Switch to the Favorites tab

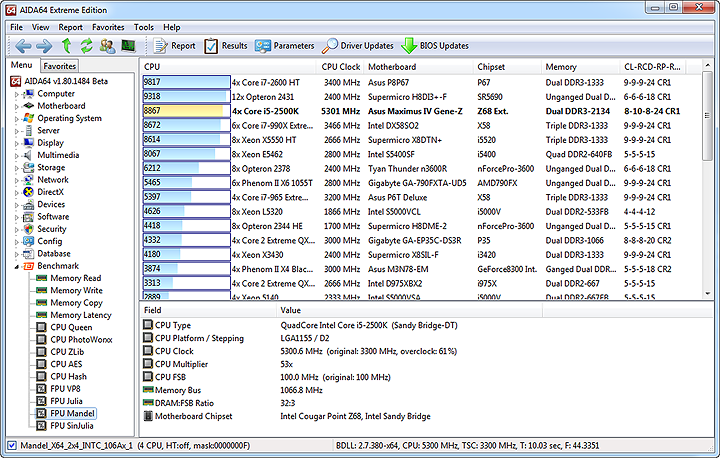59,66
